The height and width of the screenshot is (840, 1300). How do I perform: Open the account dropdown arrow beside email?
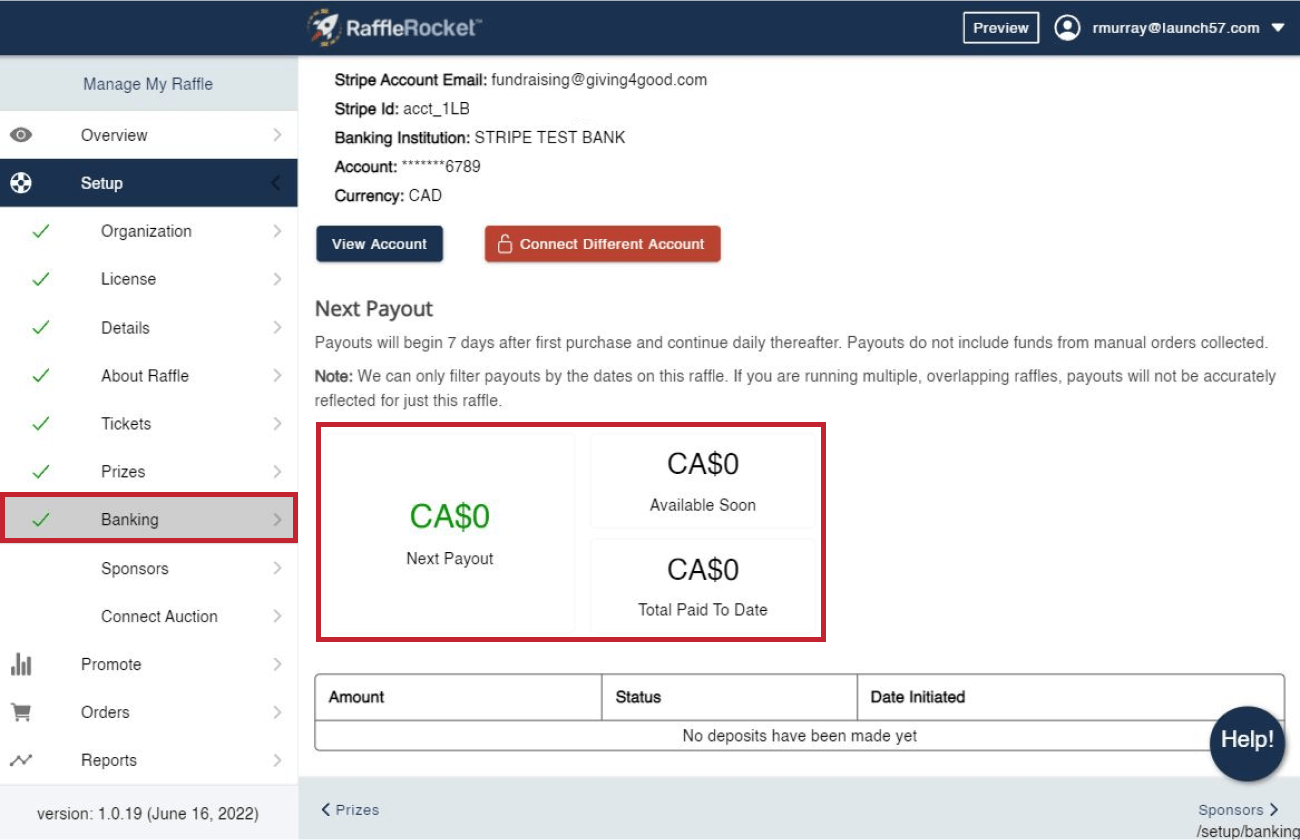(x=1277, y=28)
